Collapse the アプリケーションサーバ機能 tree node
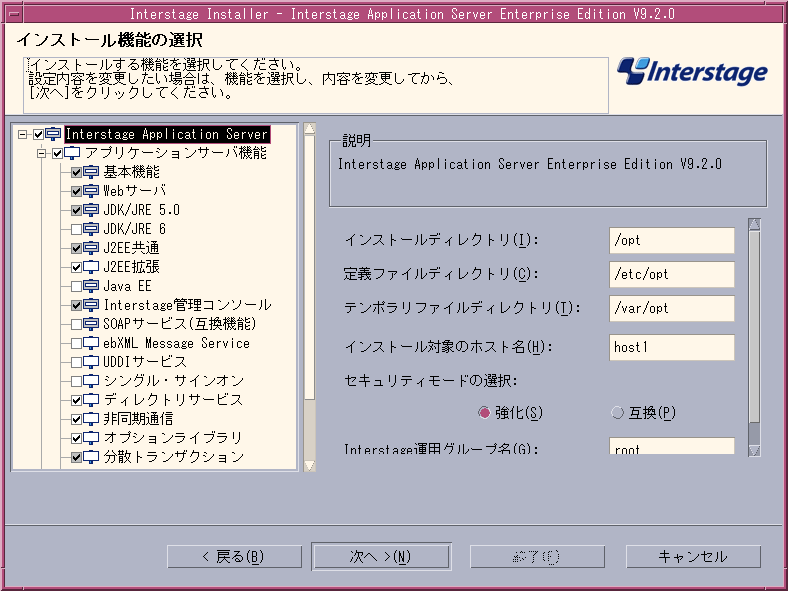Screen dimensions: 788x591 [41, 154]
